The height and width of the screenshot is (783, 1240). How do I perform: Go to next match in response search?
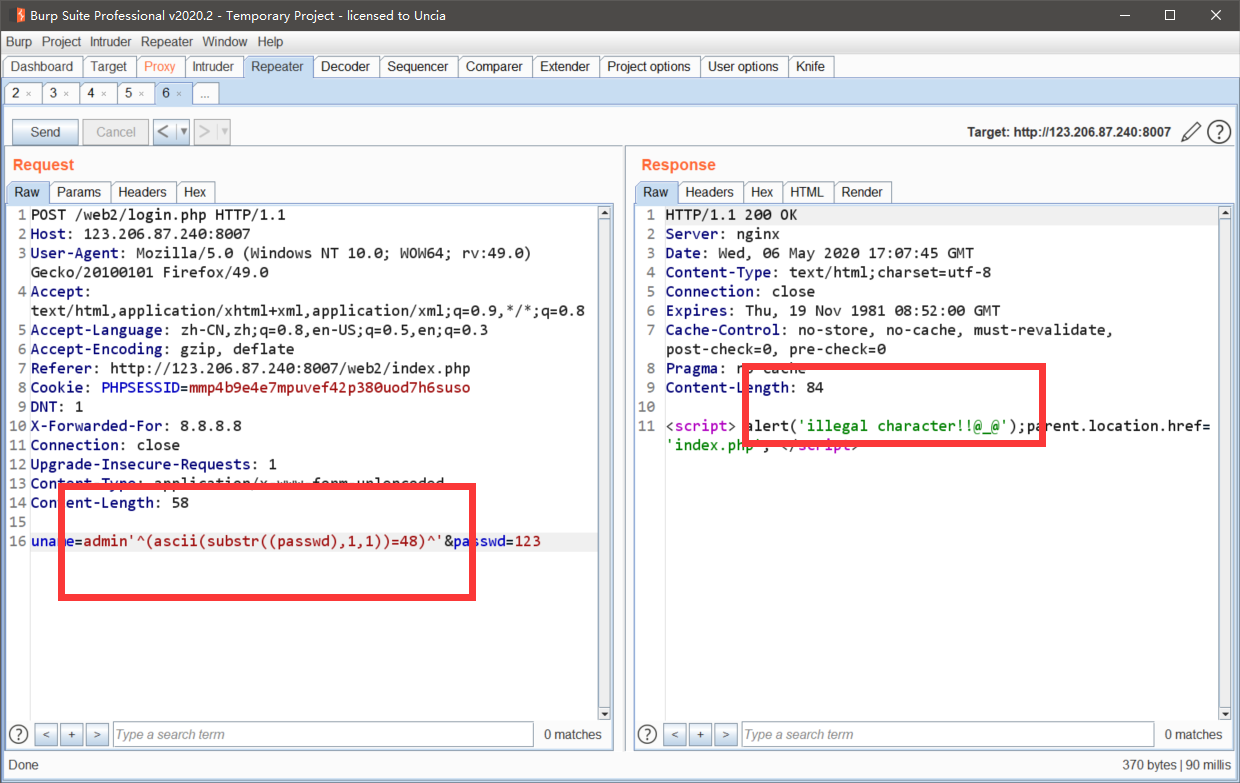tap(726, 734)
